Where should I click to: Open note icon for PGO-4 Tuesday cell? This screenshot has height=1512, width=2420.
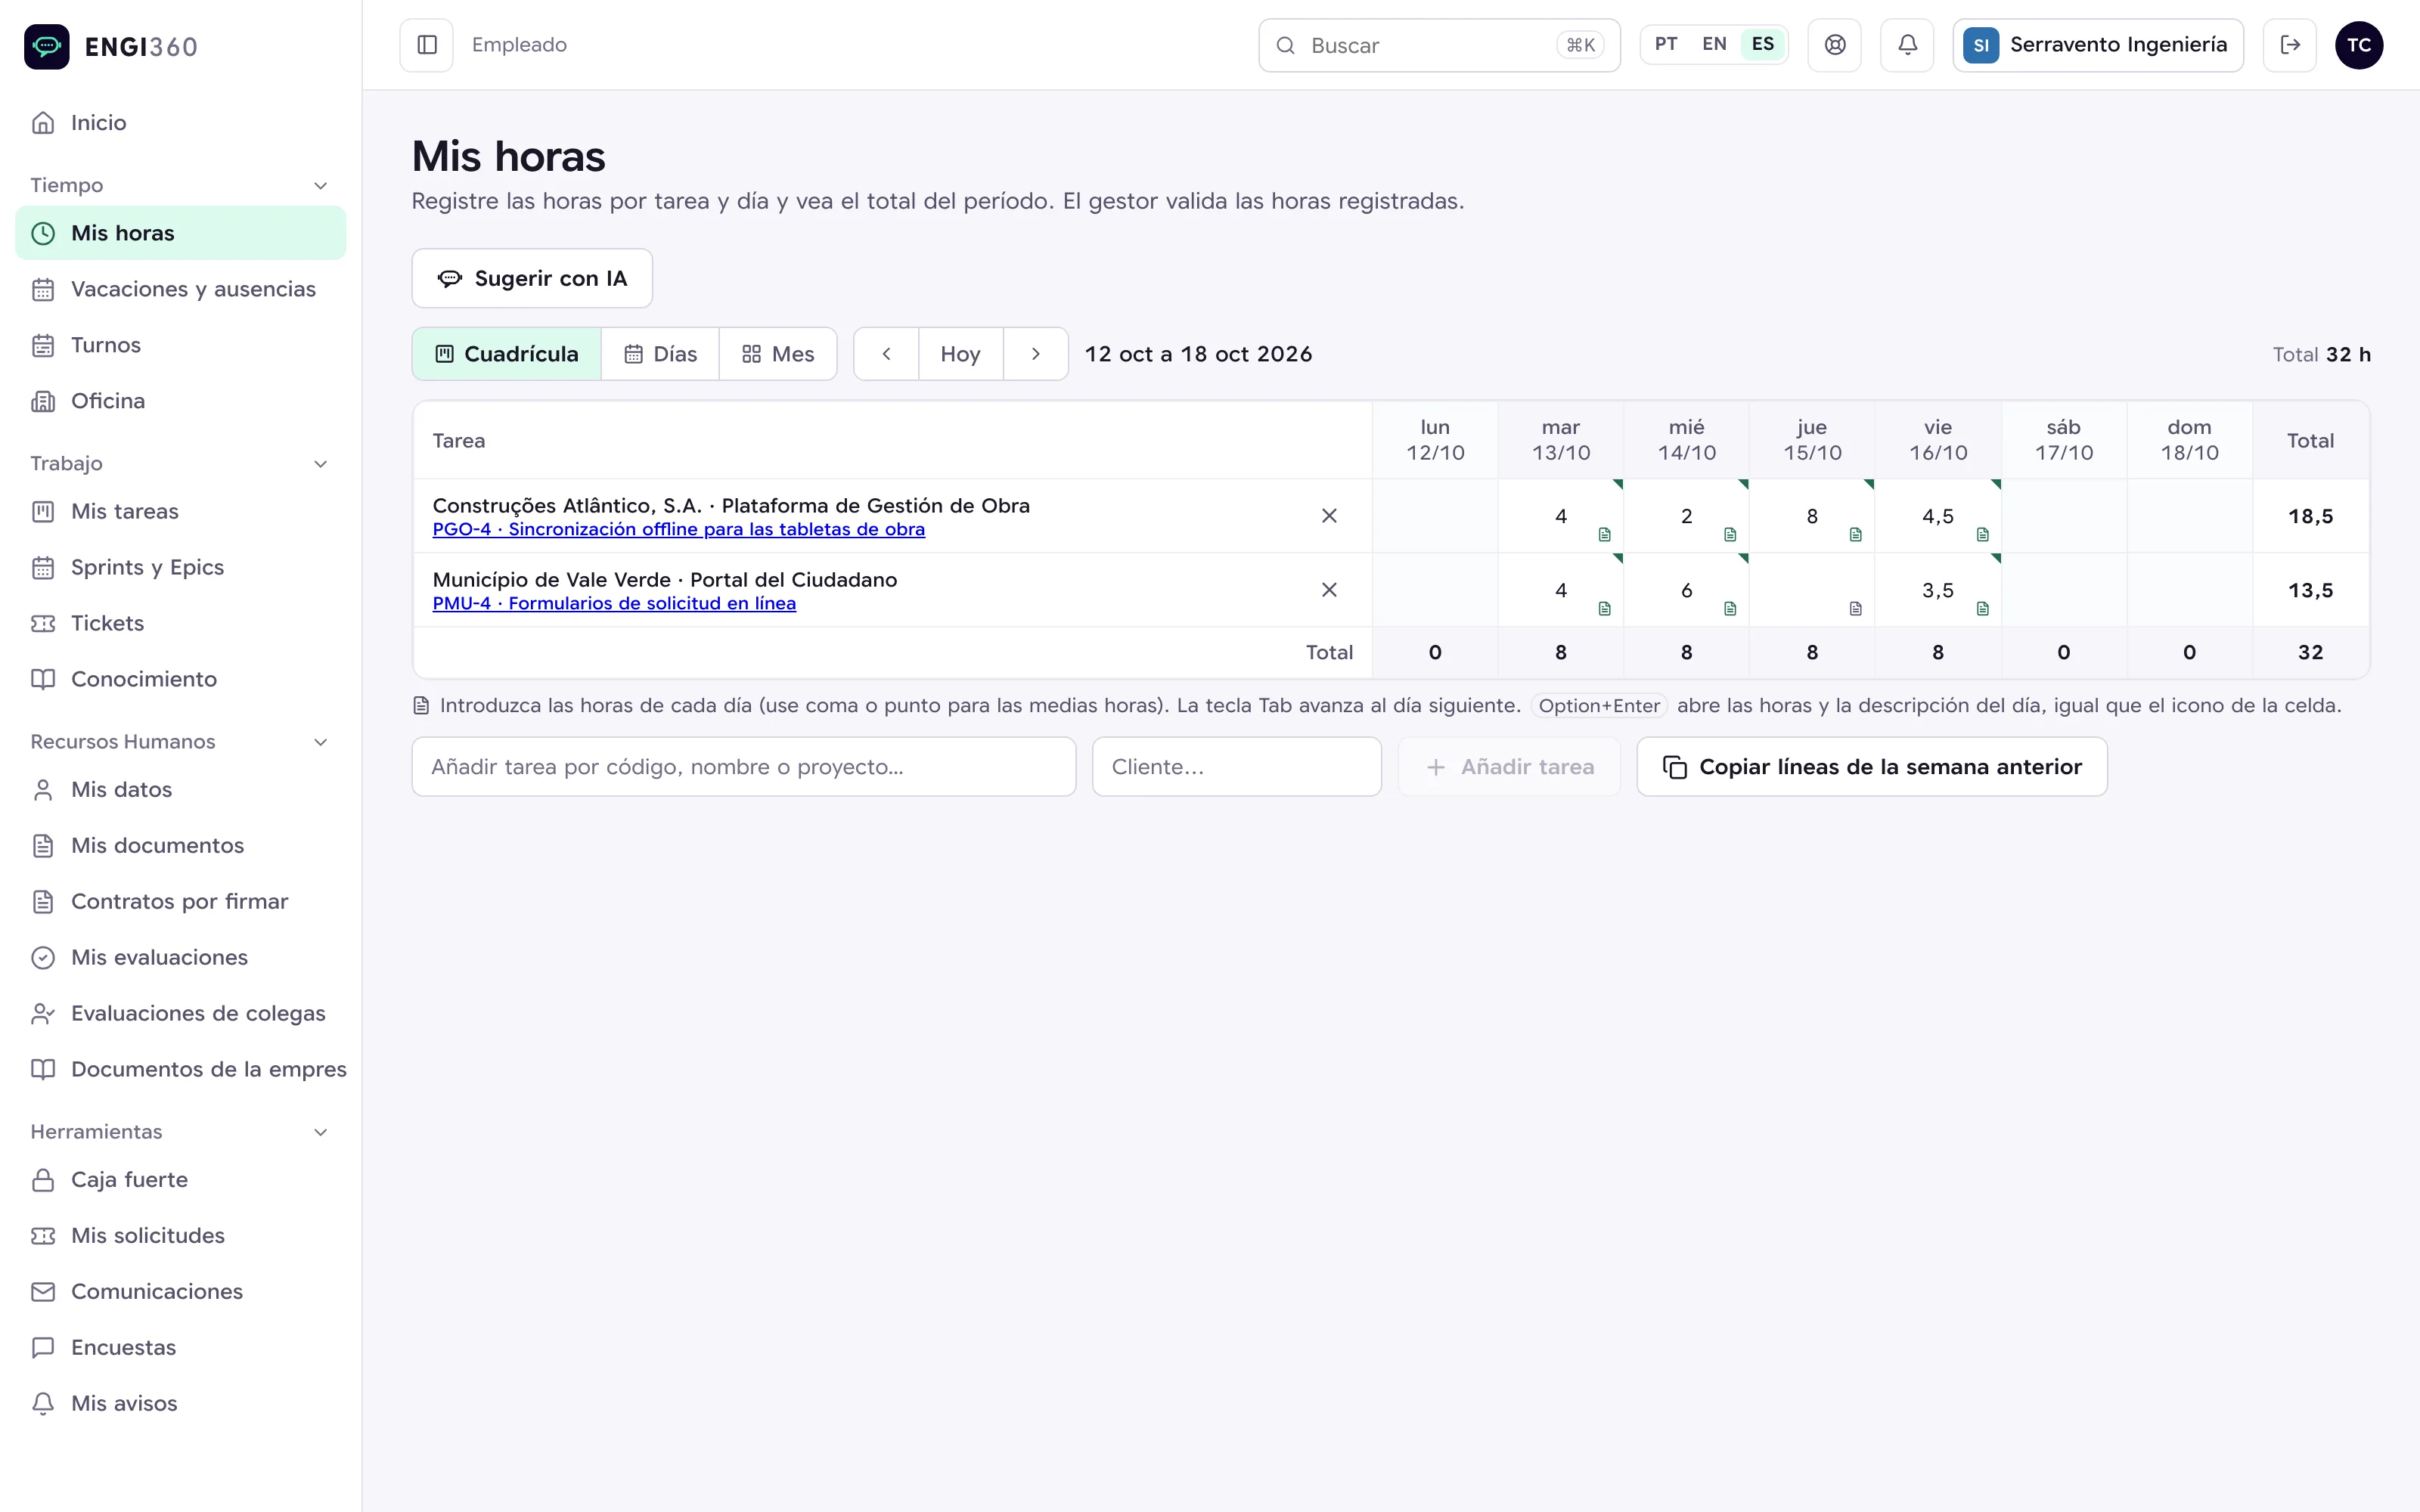point(1605,534)
